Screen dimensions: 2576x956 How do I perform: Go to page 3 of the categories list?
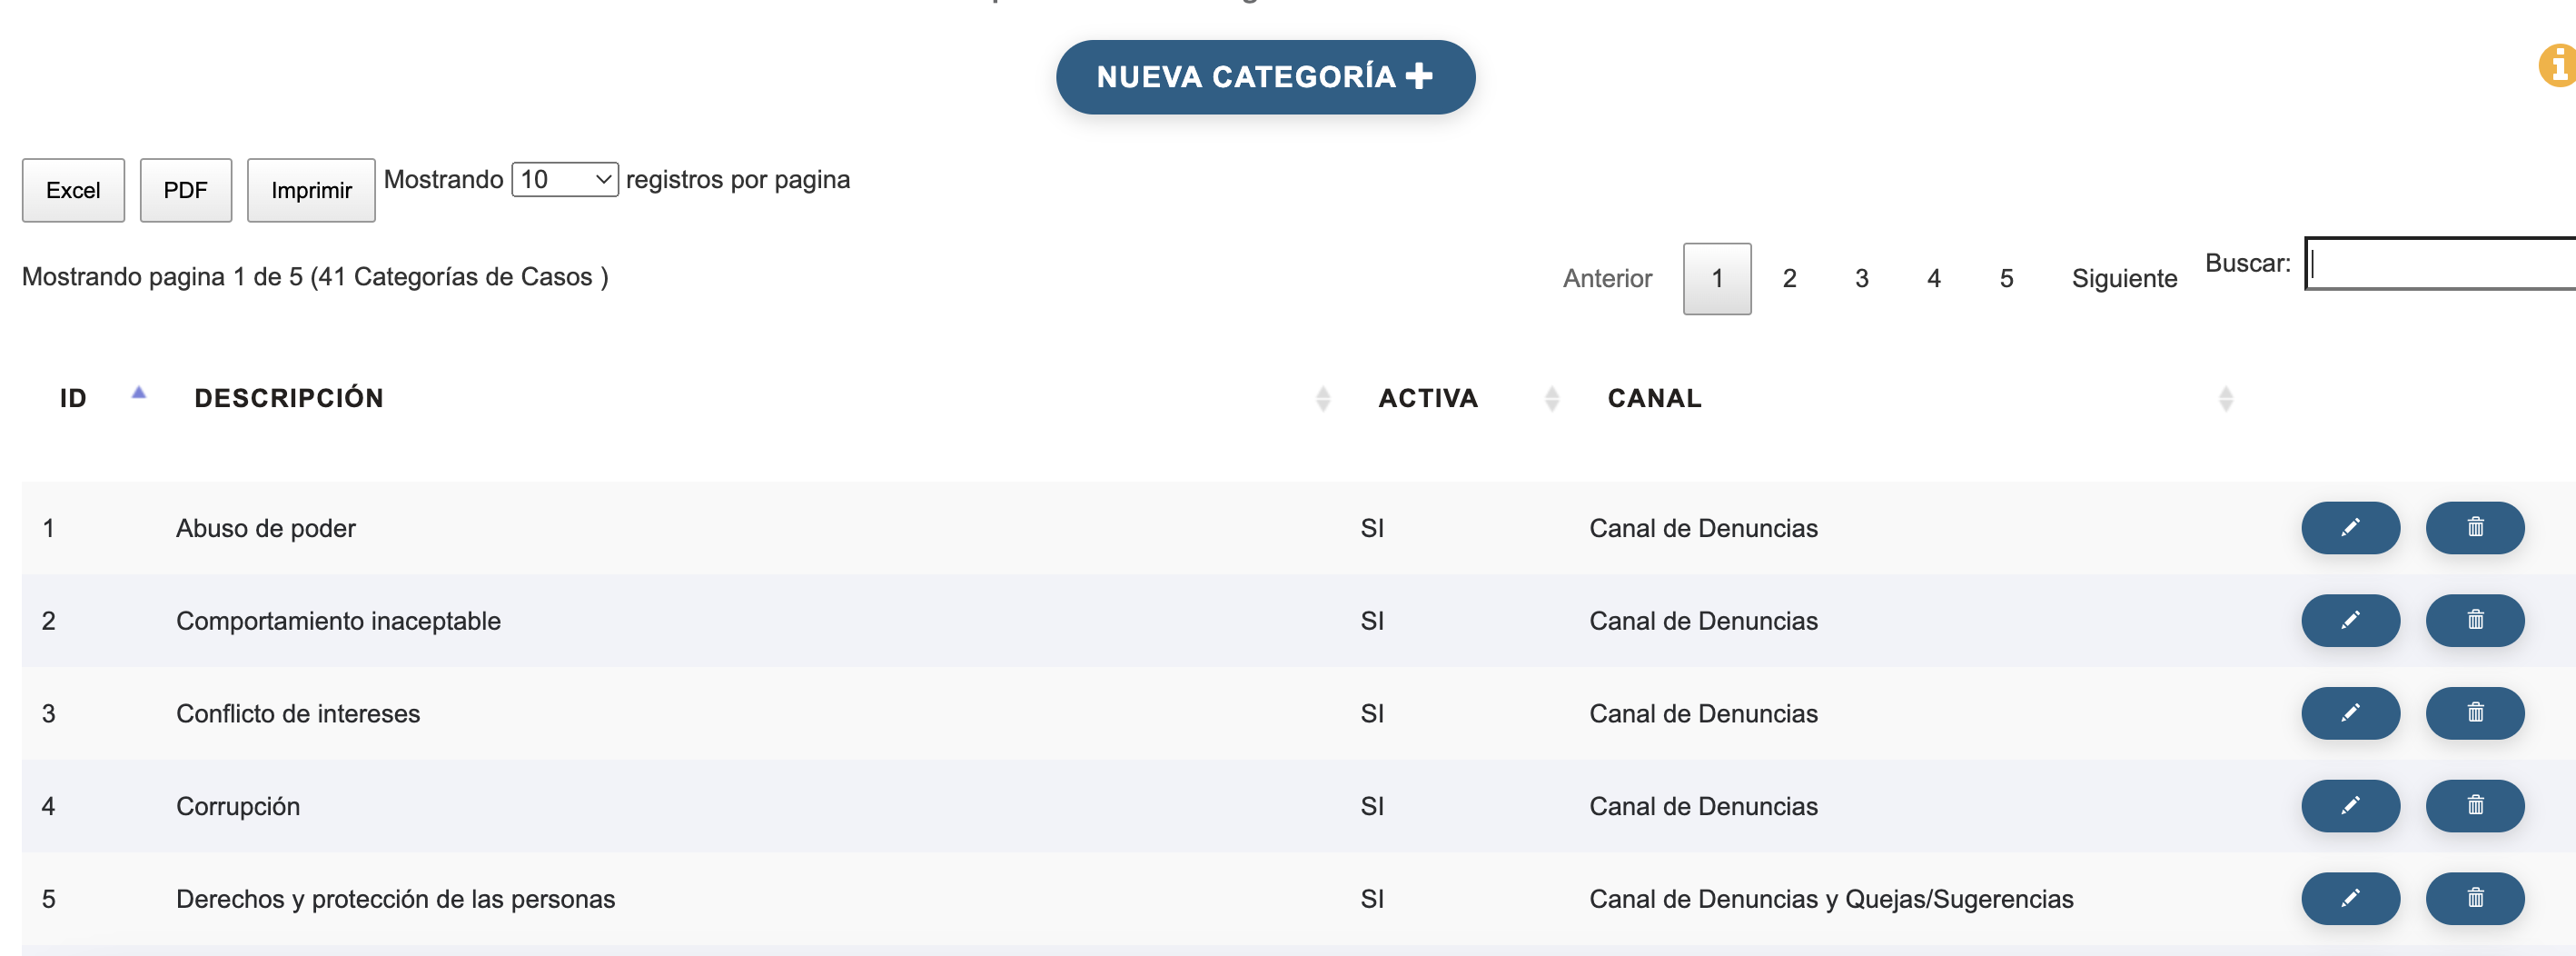(1861, 278)
